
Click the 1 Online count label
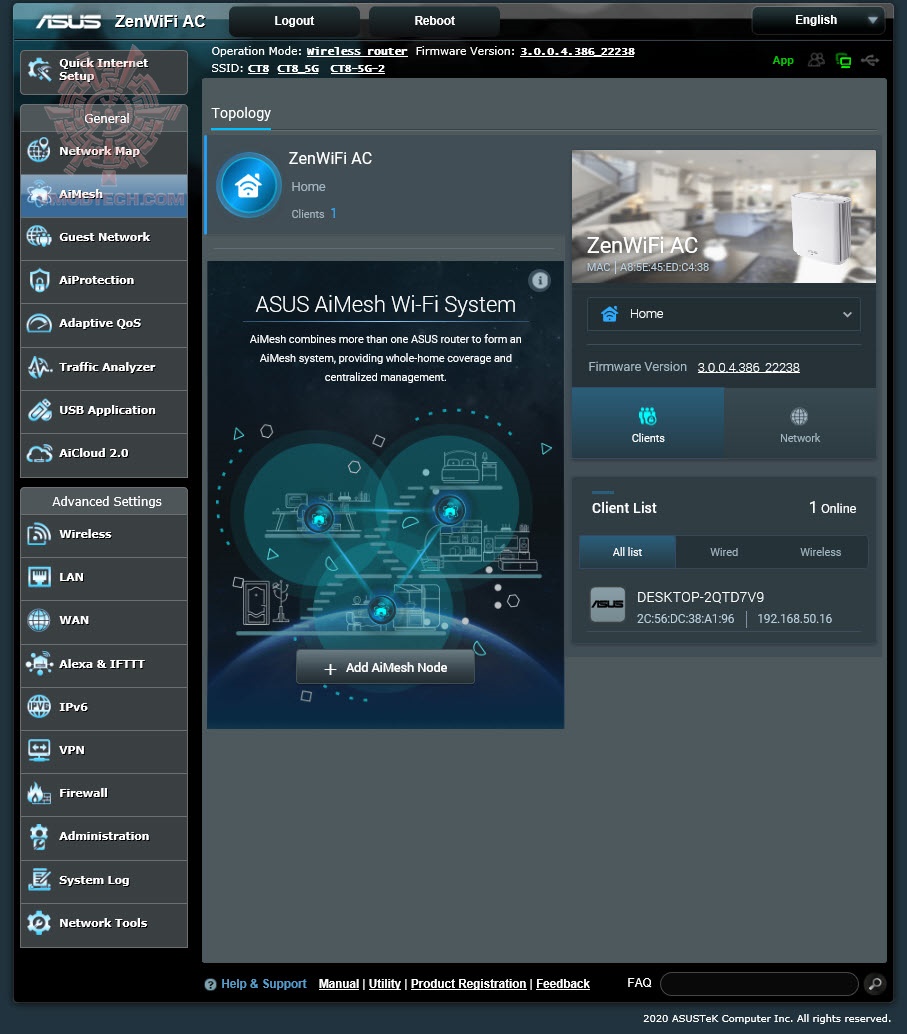pyautogui.click(x=832, y=508)
